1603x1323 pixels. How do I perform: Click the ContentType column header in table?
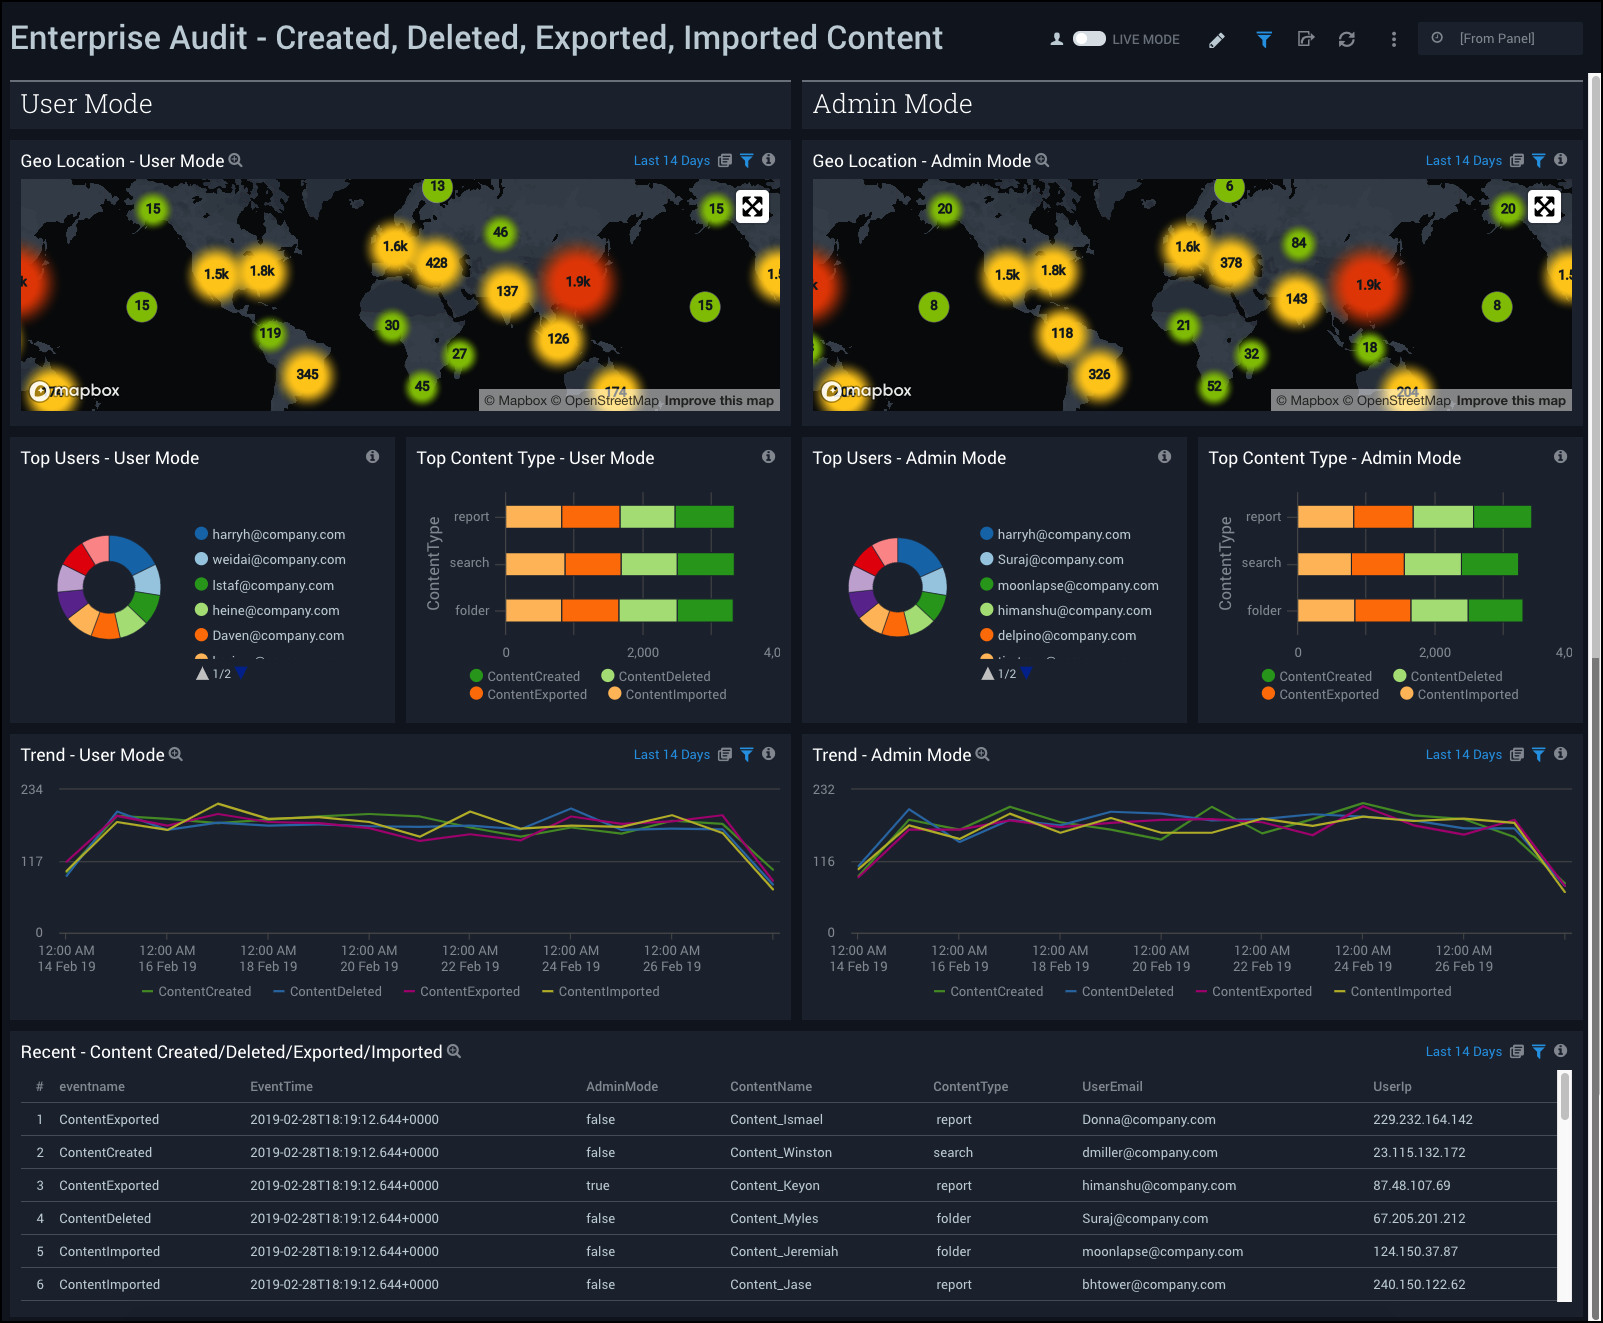[970, 1087]
